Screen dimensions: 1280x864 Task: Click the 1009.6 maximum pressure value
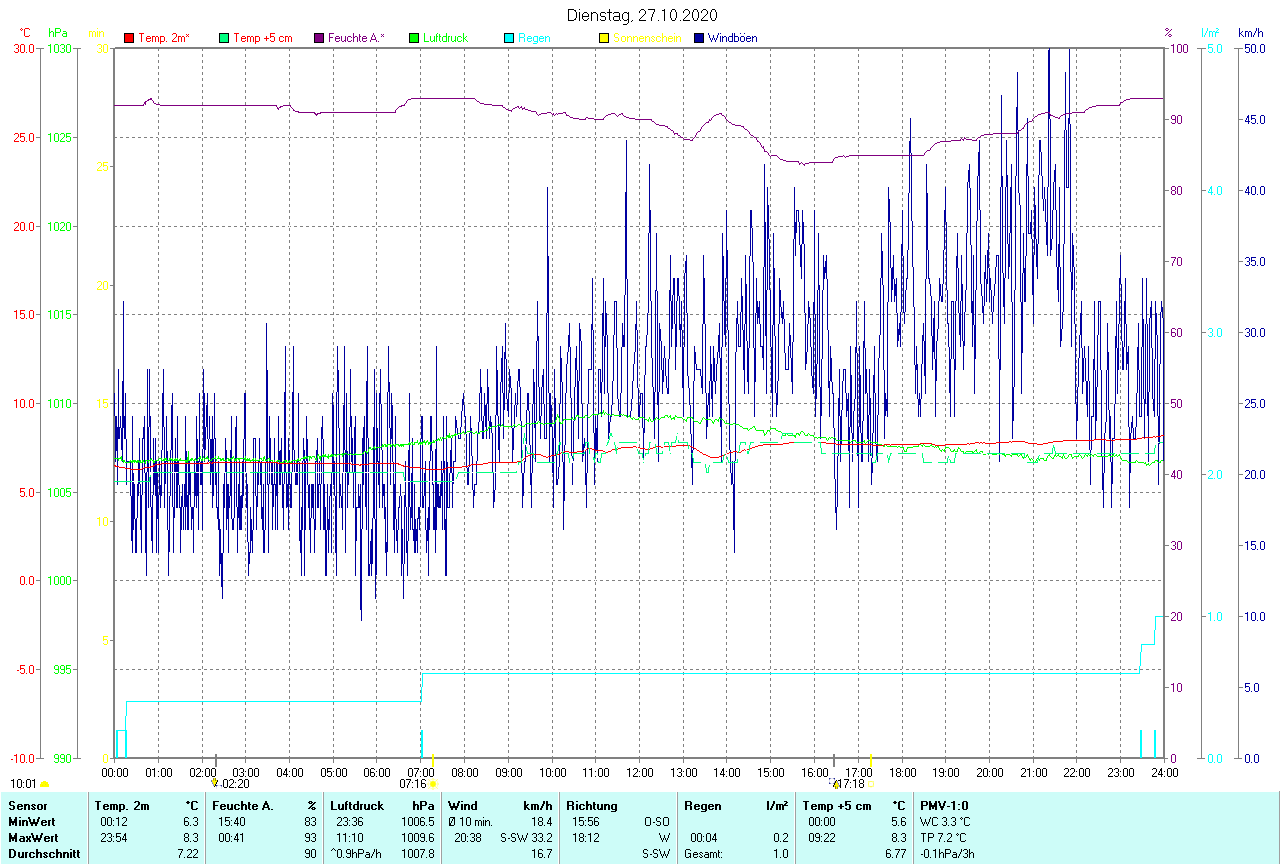pyautogui.click(x=417, y=838)
